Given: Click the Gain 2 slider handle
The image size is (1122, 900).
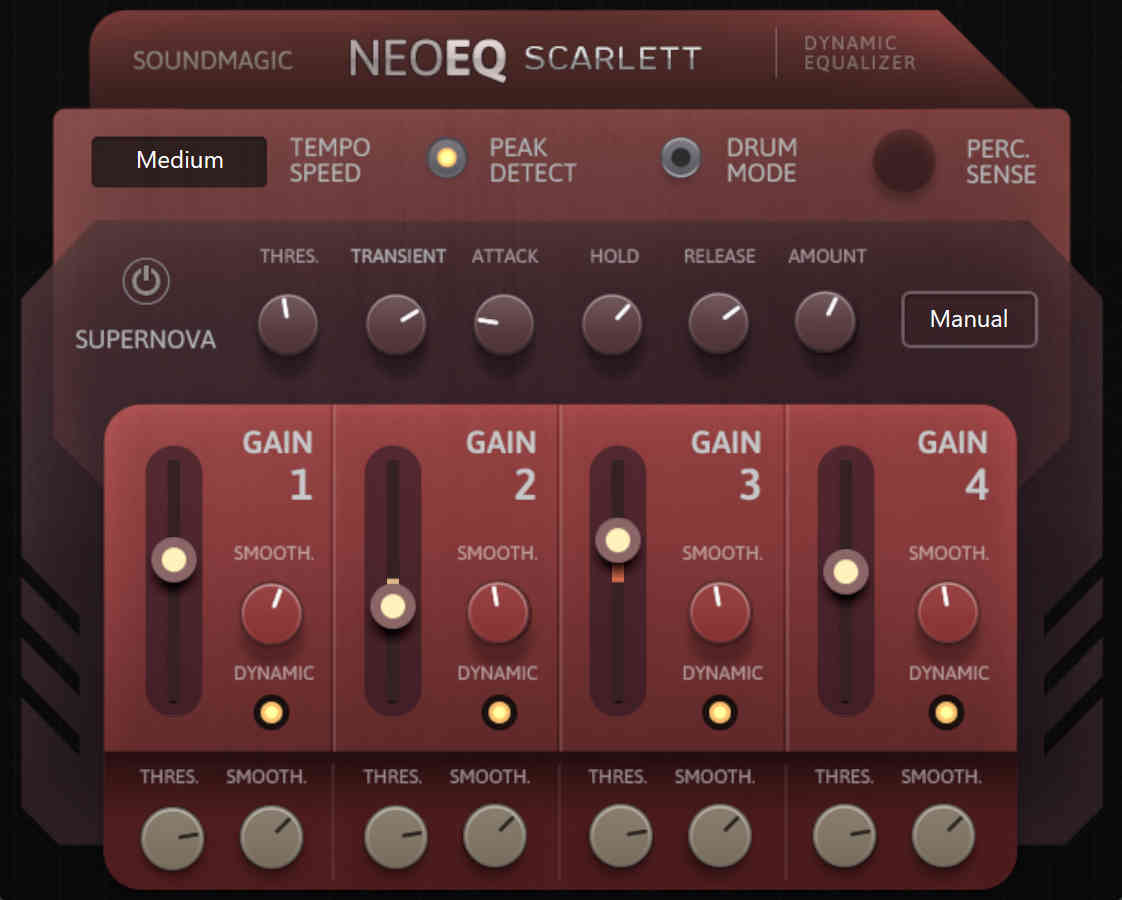Looking at the screenshot, I should point(393,607).
